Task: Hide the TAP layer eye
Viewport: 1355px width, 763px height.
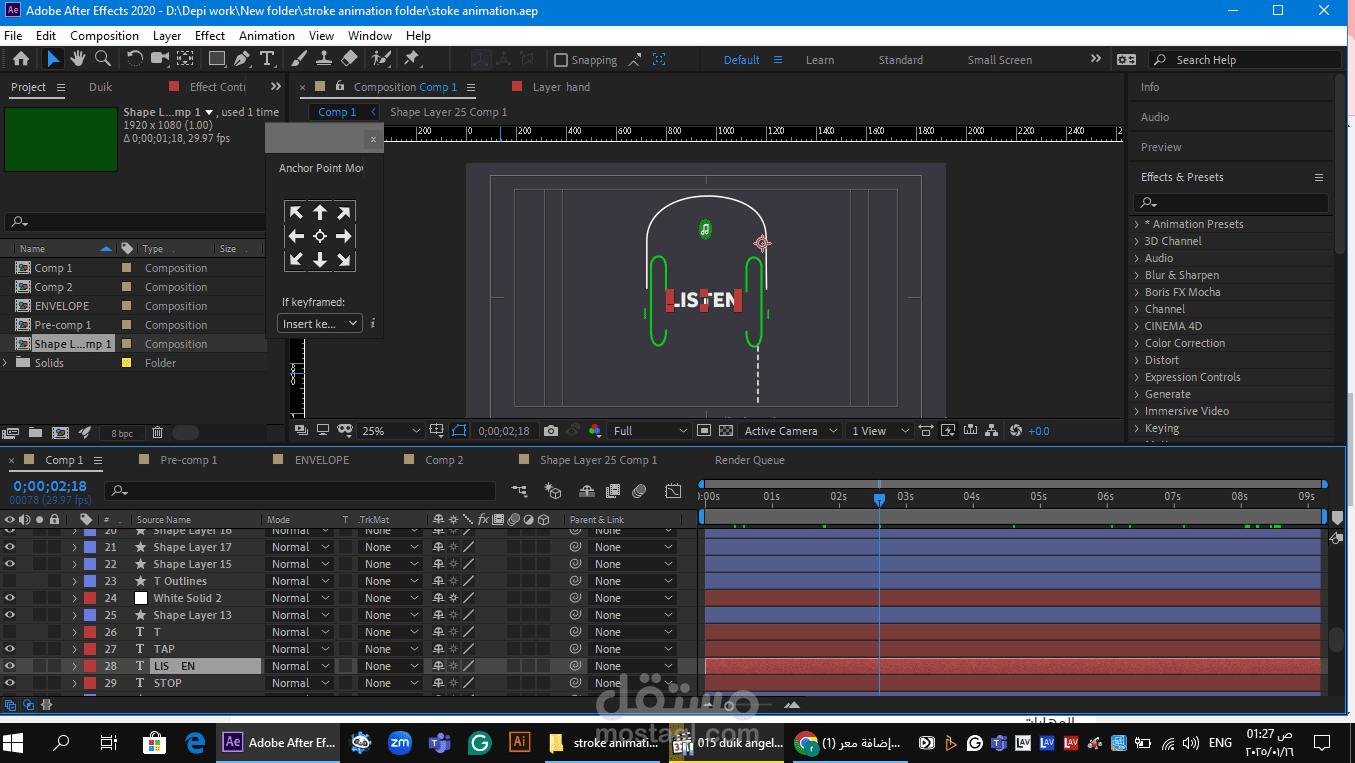Action: coord(10,649)
